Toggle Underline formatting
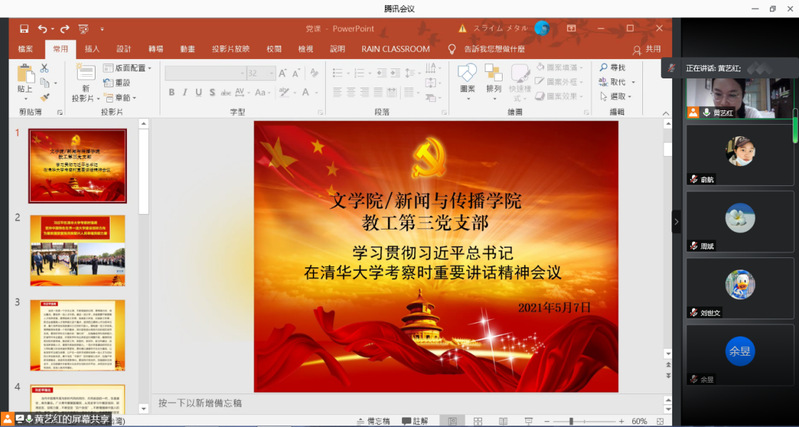Screen dimensions: 799x427 pos(198,92)
